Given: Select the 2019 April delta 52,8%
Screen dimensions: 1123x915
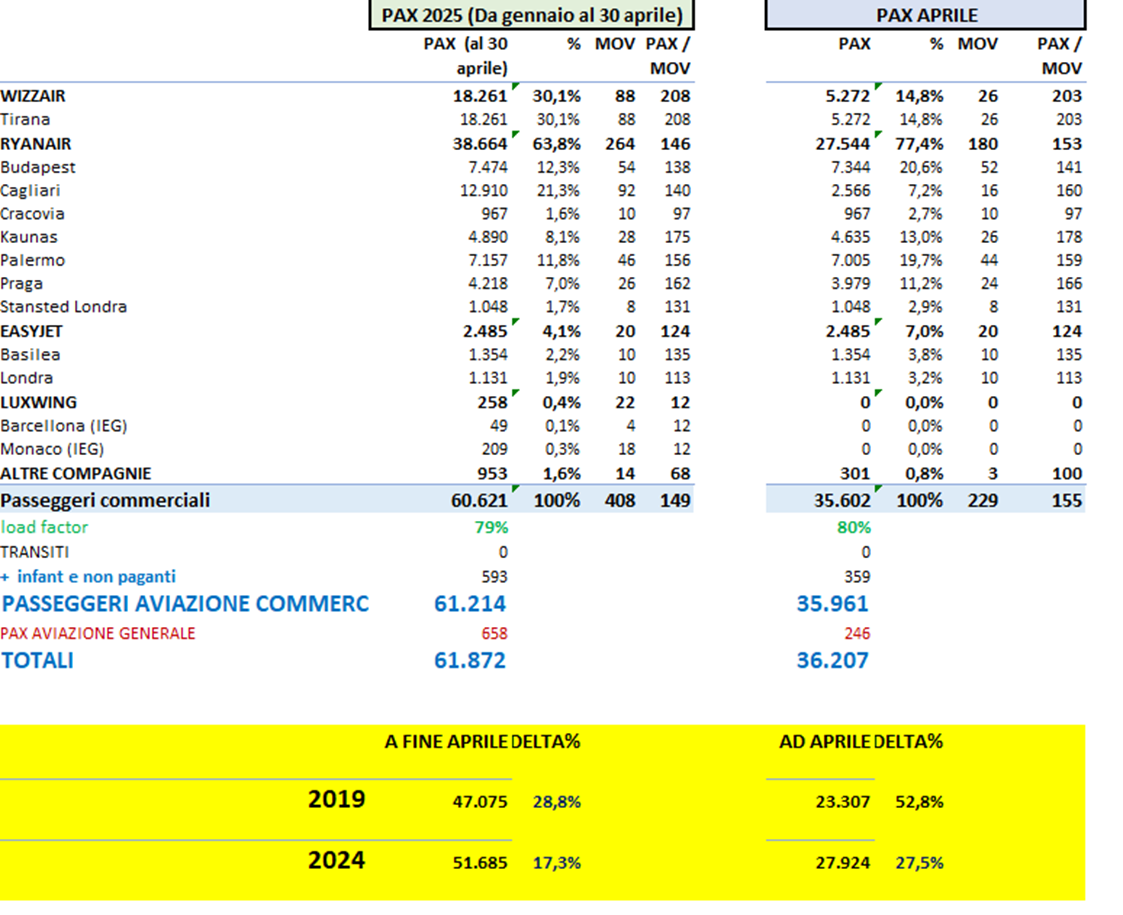Looking at the screenshot, I should coord(920,802).
